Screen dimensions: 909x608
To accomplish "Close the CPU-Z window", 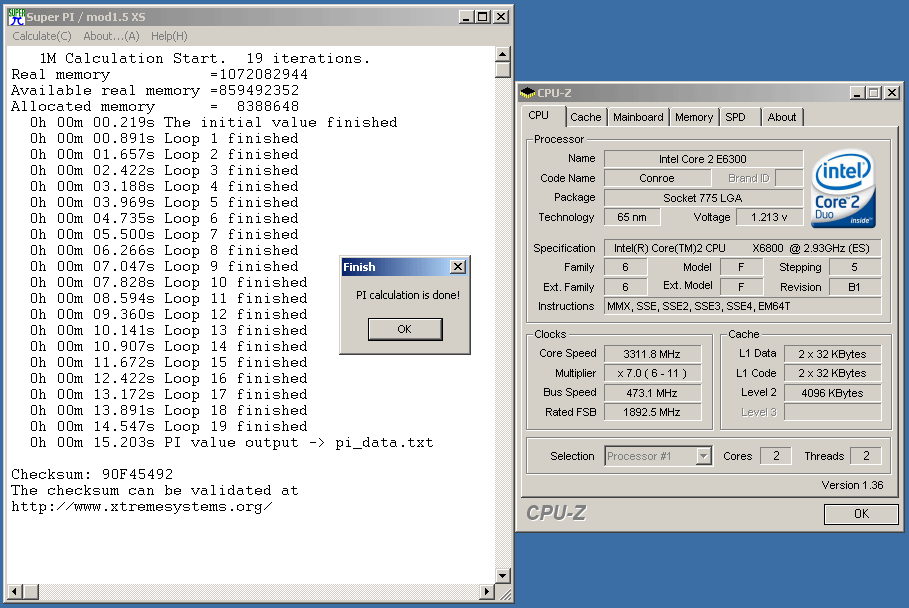I will tap(892, 93).
